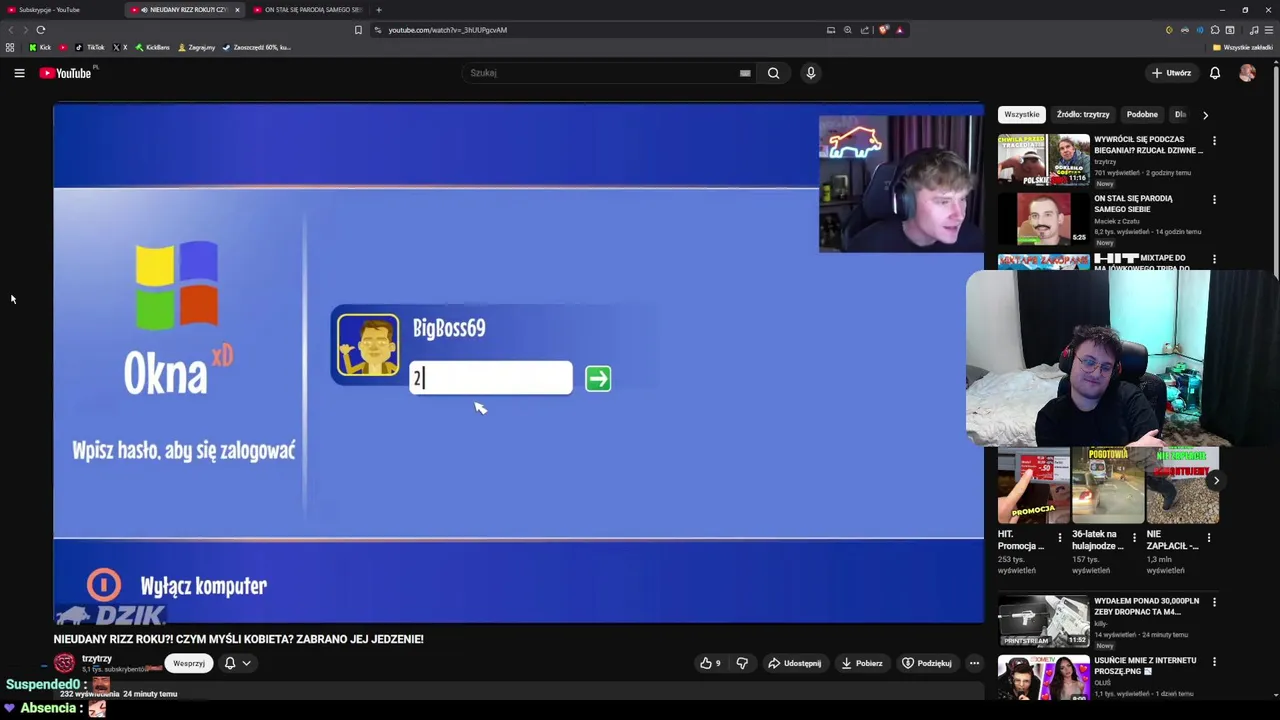Image resolution: width=1280 pixels, height=720 pixels.
Task: Open notifications bell in YouTube header
Action: tap(1215, 73)
